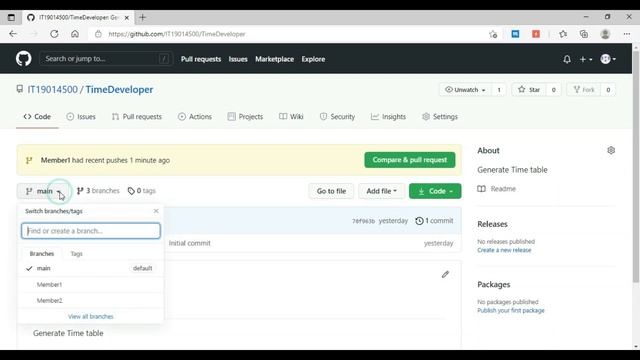Select the Member1 branch
The width and height of the screenshot is (640, 360).
click(x=91, y=284)
